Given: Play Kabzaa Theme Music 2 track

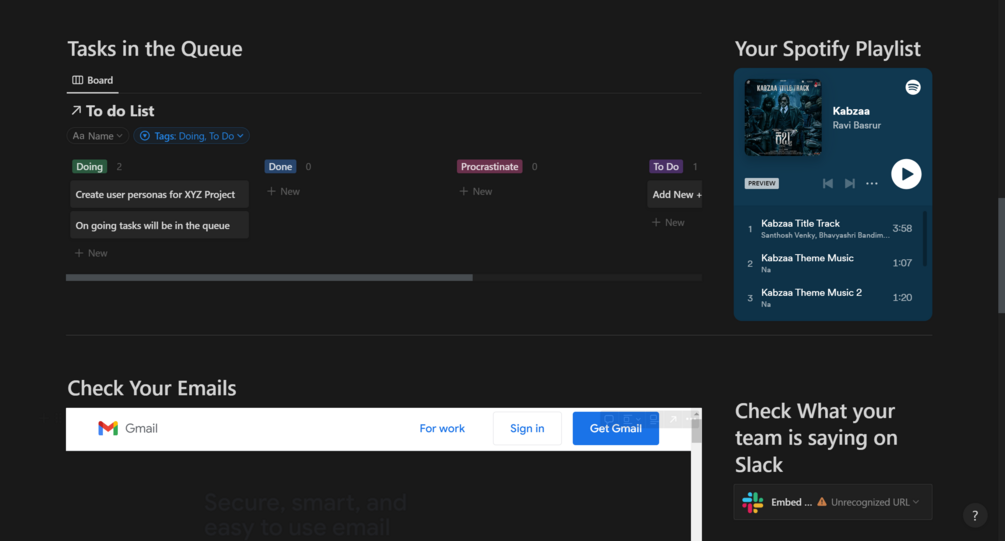Looking at the screenshot, I should [830, 297].
